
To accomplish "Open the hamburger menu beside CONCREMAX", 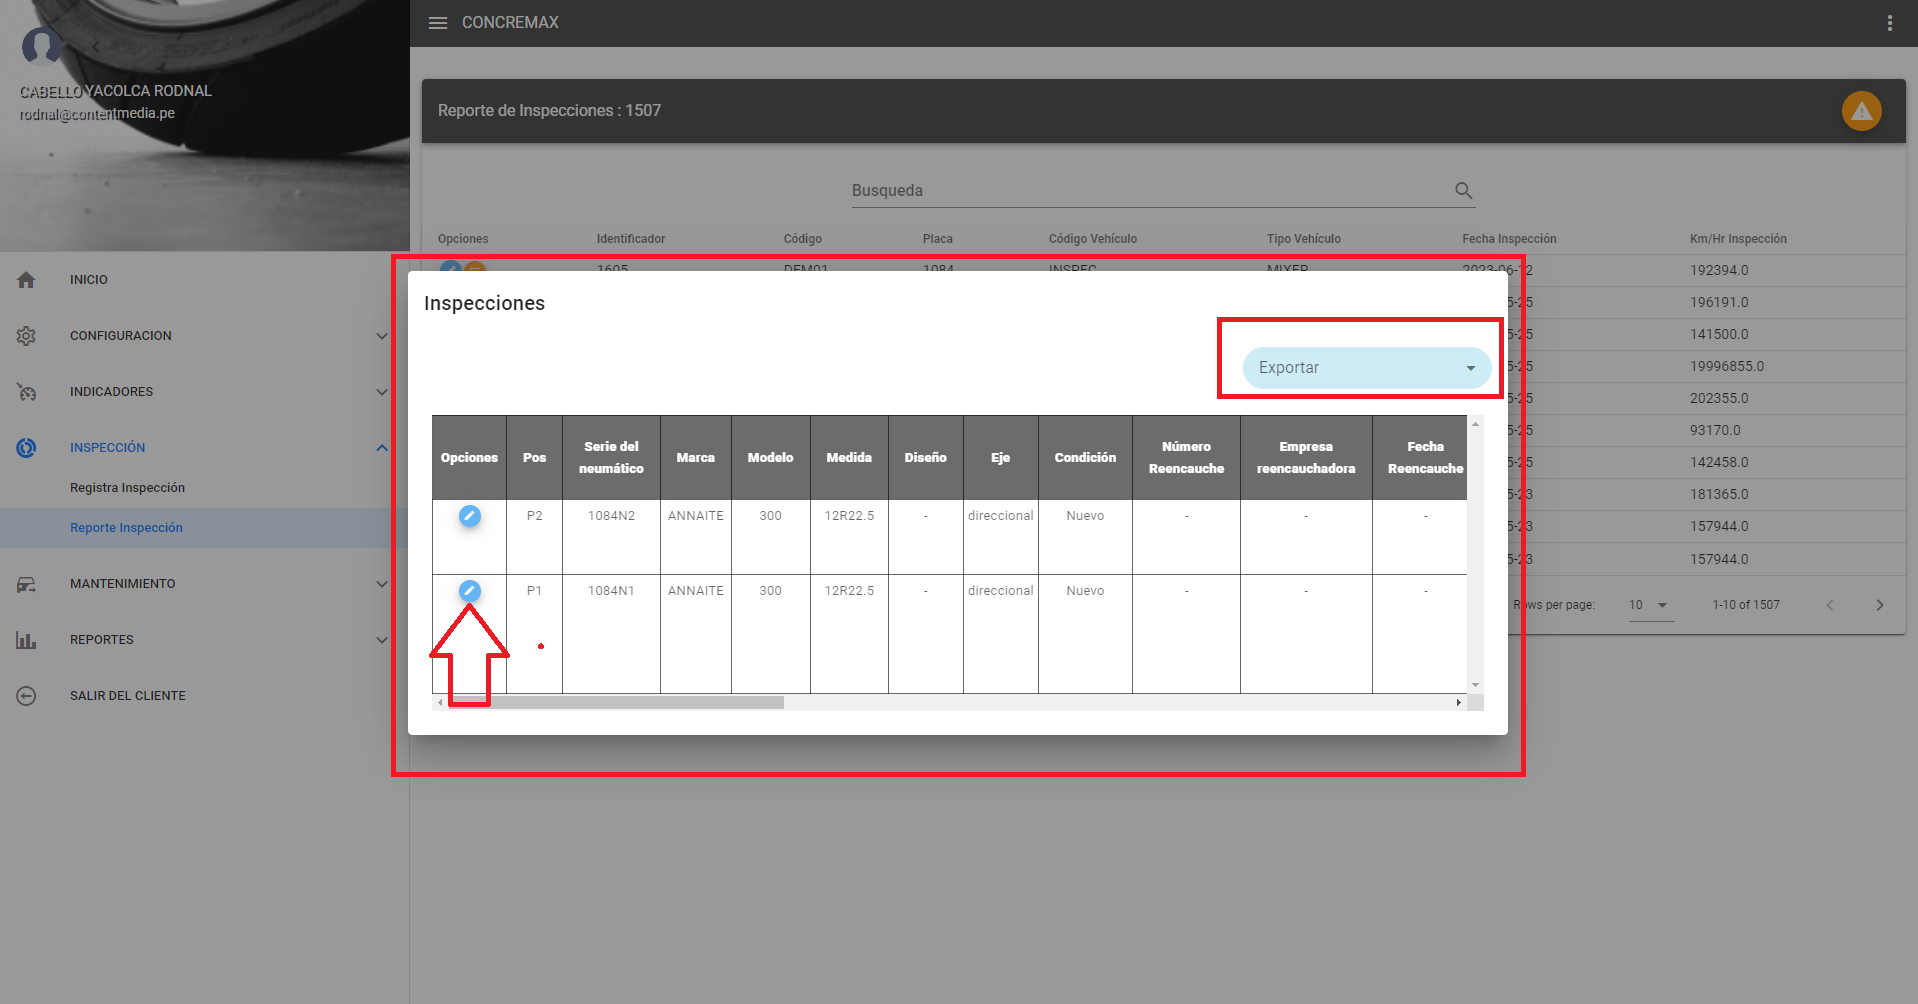I will point(438,23).
